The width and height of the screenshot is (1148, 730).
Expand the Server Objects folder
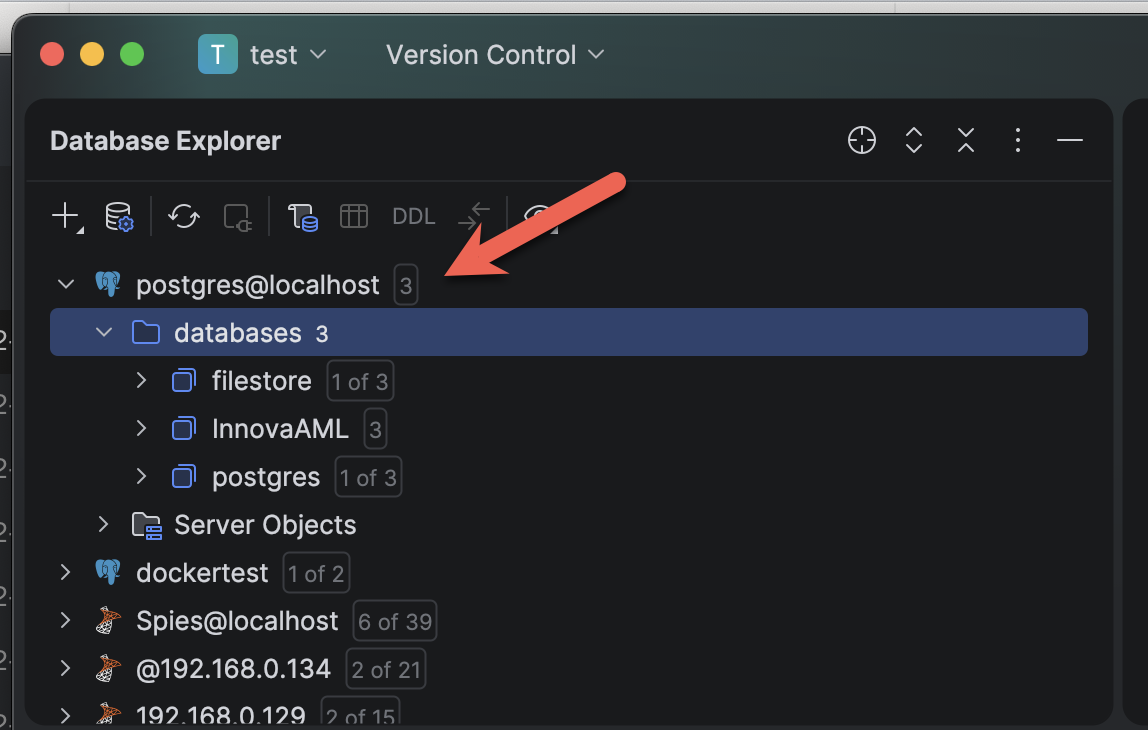103,525
